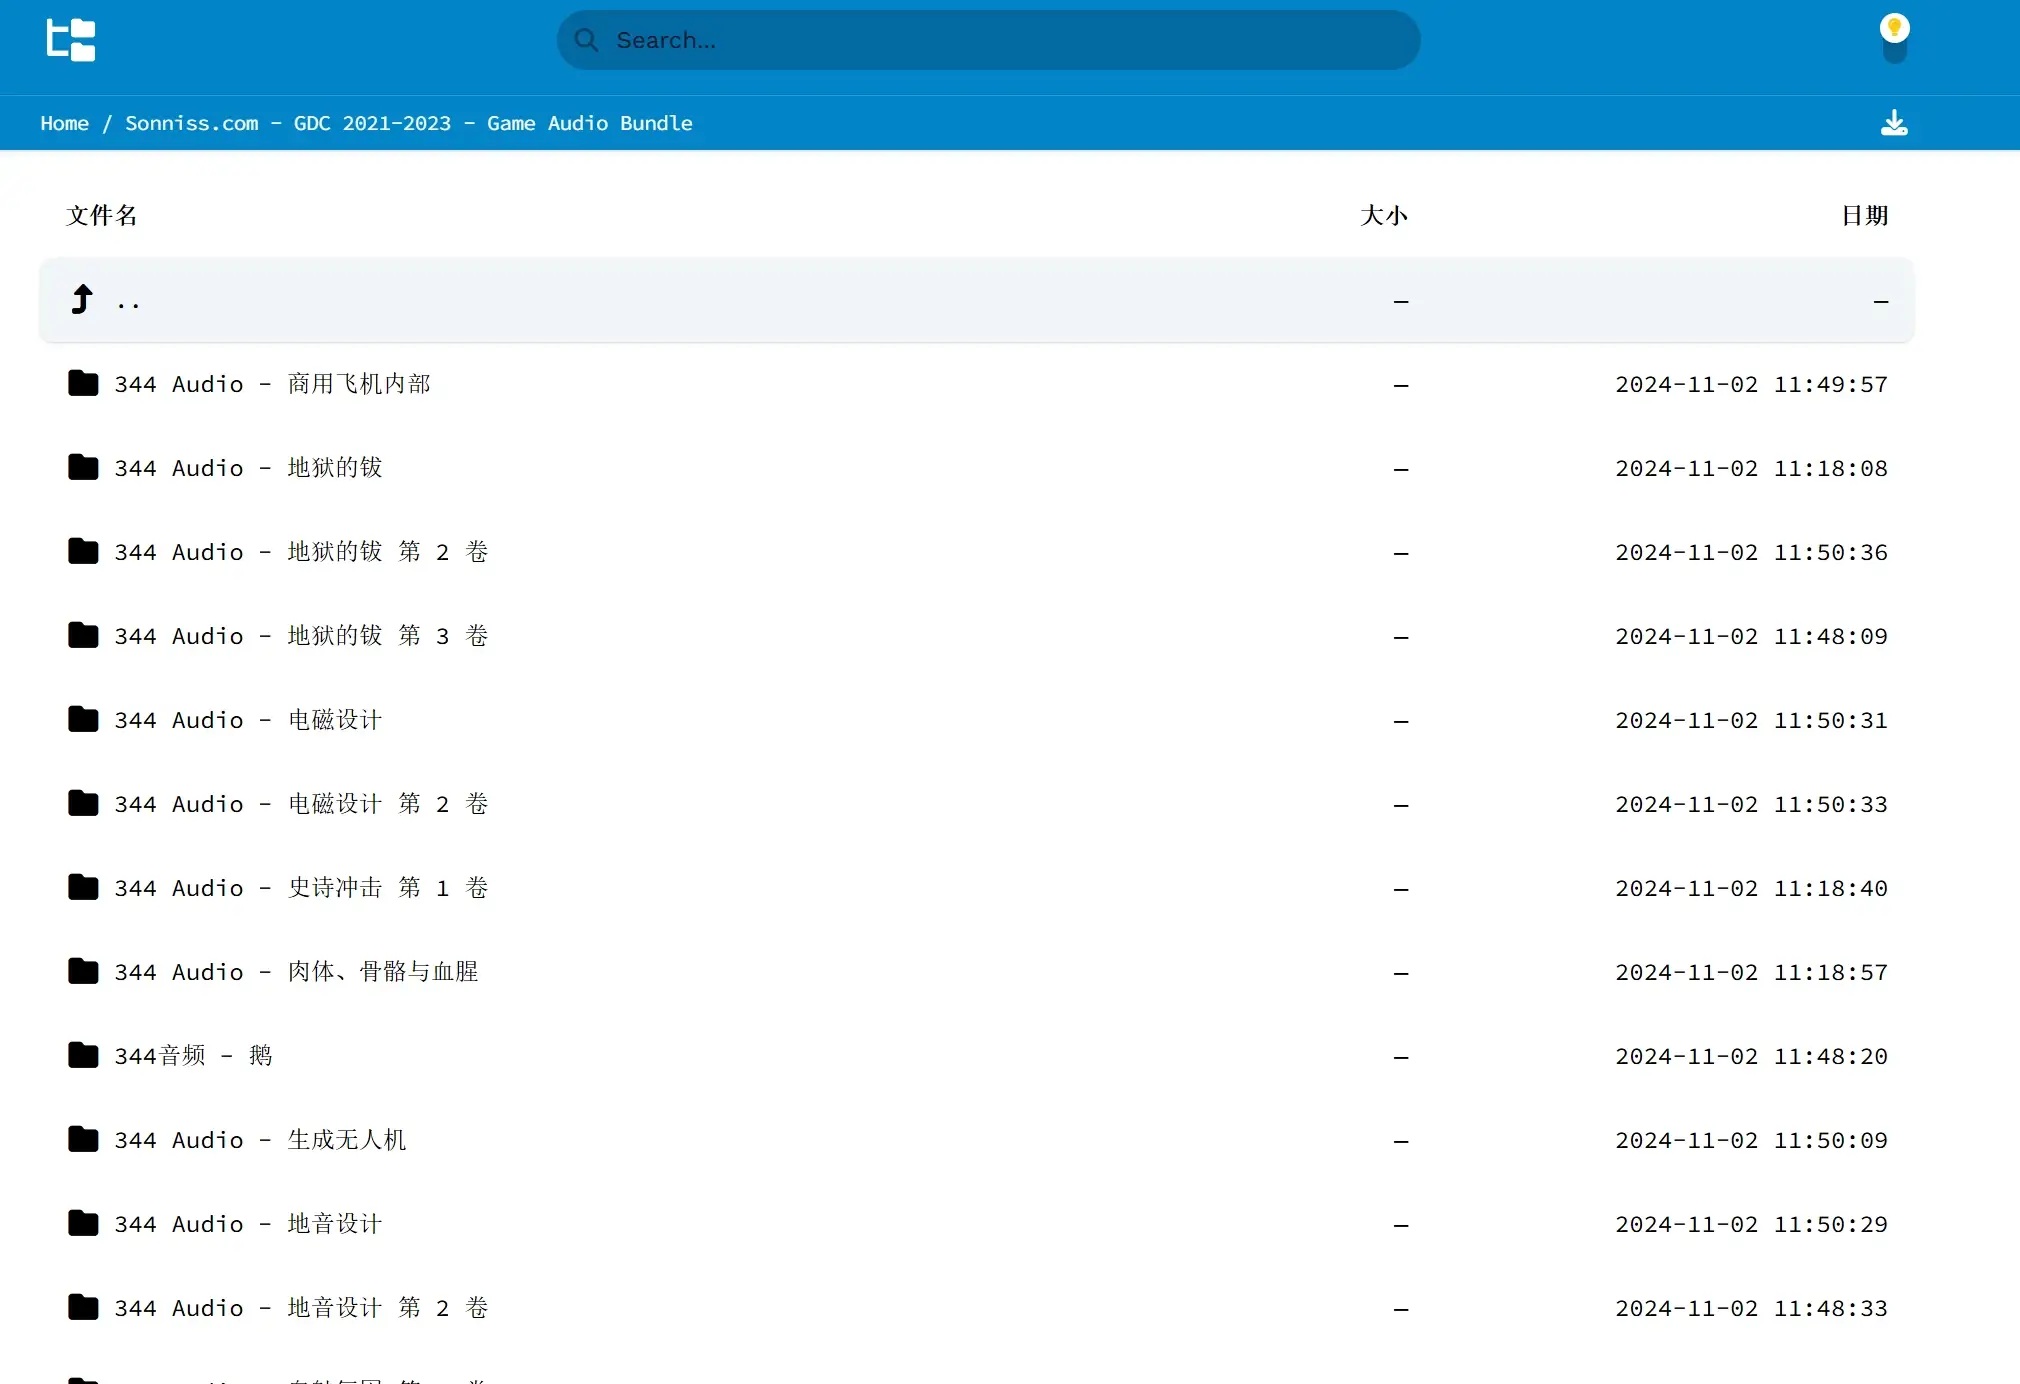Go to Home in breadcrumb
Viewport: 2020px width, 1384px height.
(64, 123)
